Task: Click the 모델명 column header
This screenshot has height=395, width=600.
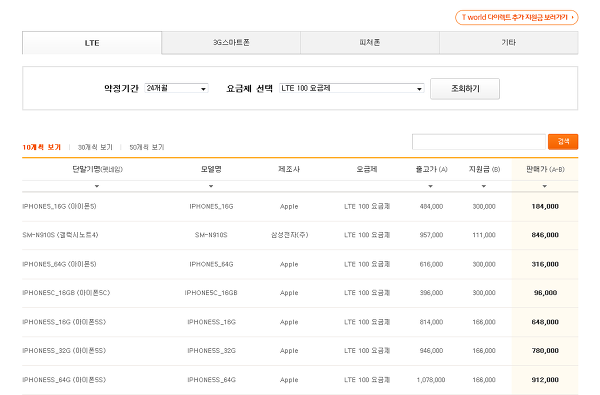Action: (211, 169)
